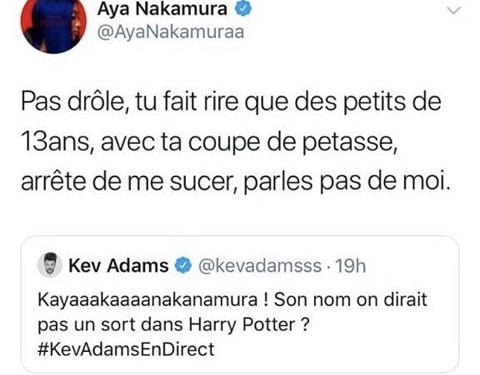480x375 pixels.
Task: Click the 'arrête de me sucer' line
Action: 129,181
